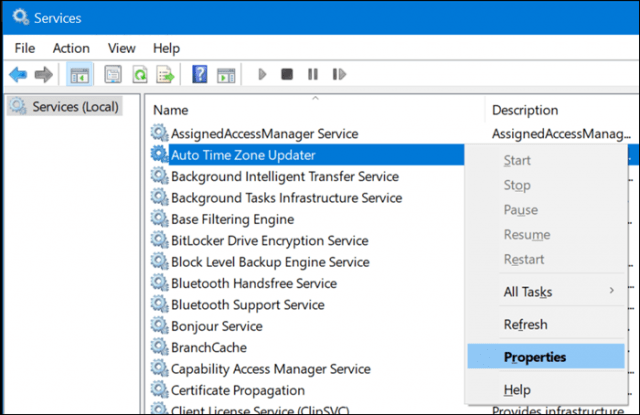640x415 pixels.
Task: Select Capability Access Manager Service
Action: pos(270,368)
